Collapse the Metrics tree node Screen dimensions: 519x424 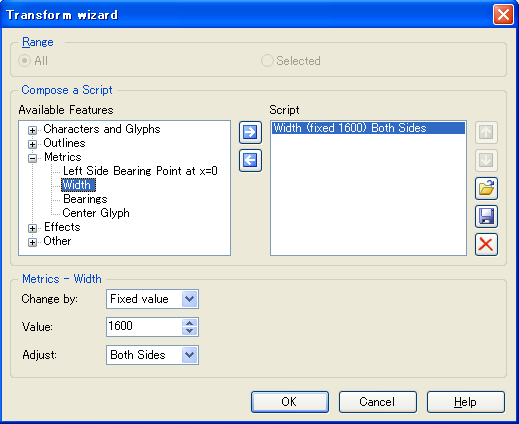pos(32,158)
